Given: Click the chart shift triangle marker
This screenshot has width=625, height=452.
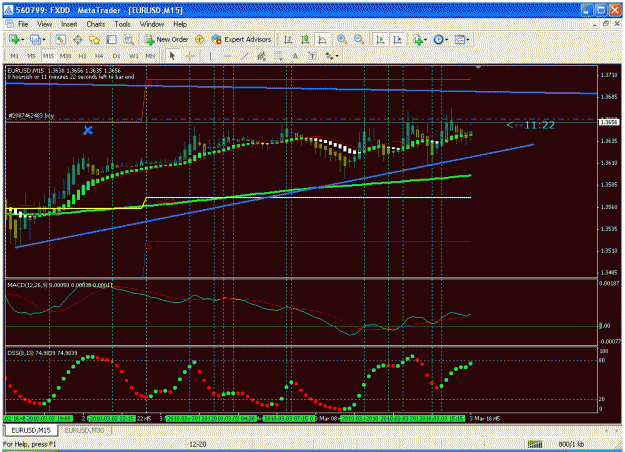Looking at the screenshot, I should (478, 67).
